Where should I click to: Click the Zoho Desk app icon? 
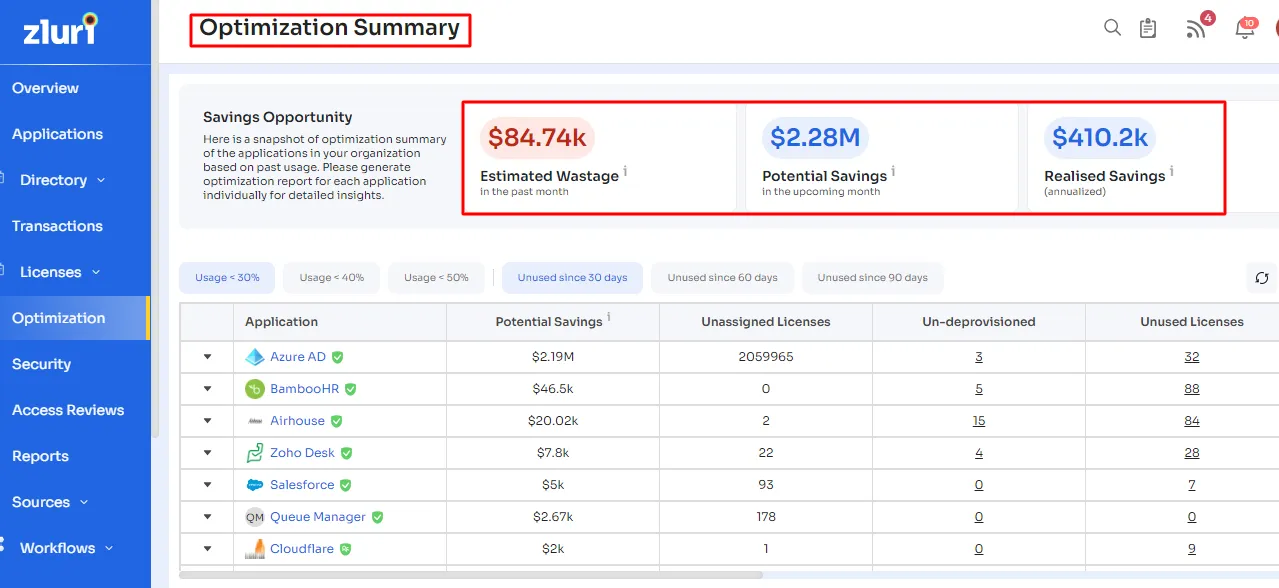point(254,453)
